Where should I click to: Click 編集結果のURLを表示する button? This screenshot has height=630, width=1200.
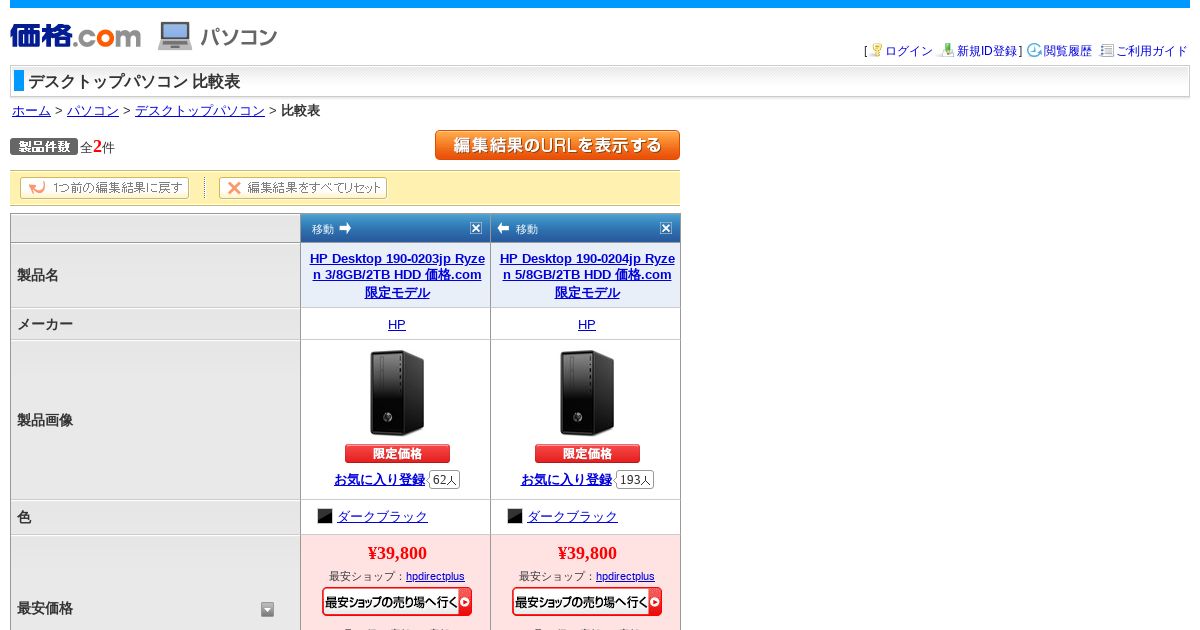[x=557, y=145]
